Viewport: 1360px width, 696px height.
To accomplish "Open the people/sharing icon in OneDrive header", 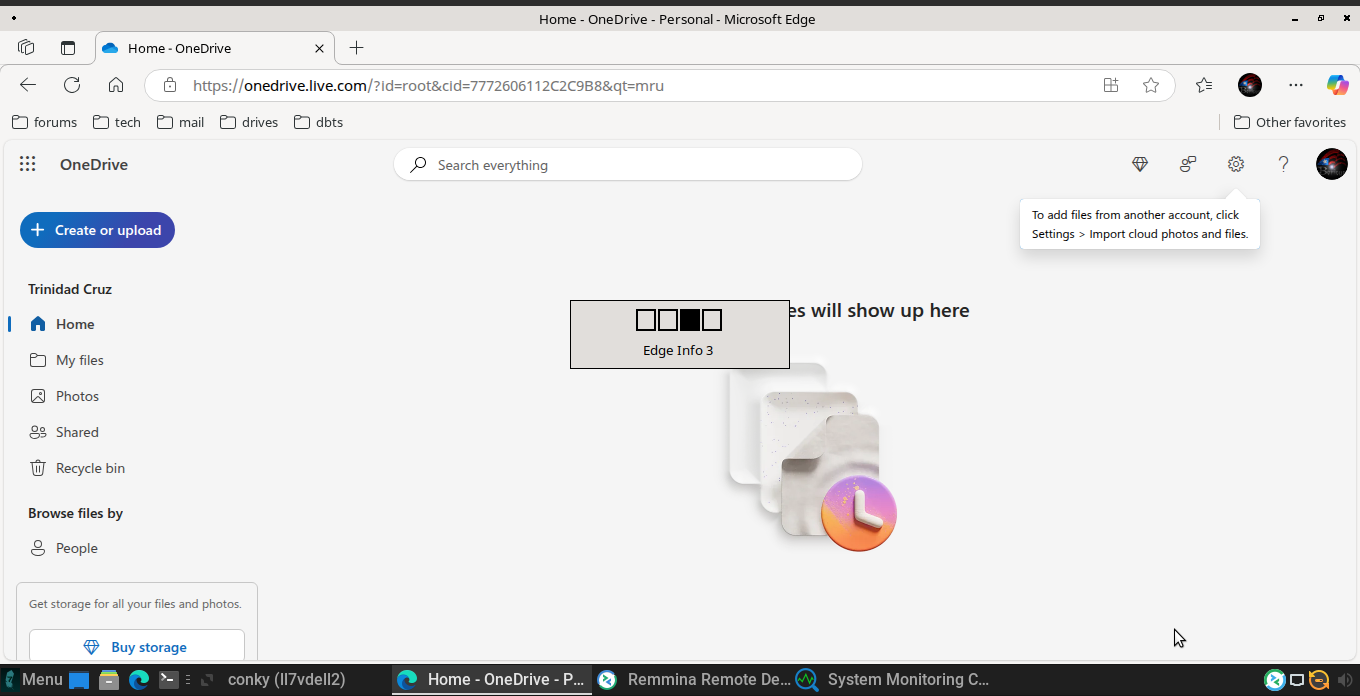I will tap(1188, 165).
